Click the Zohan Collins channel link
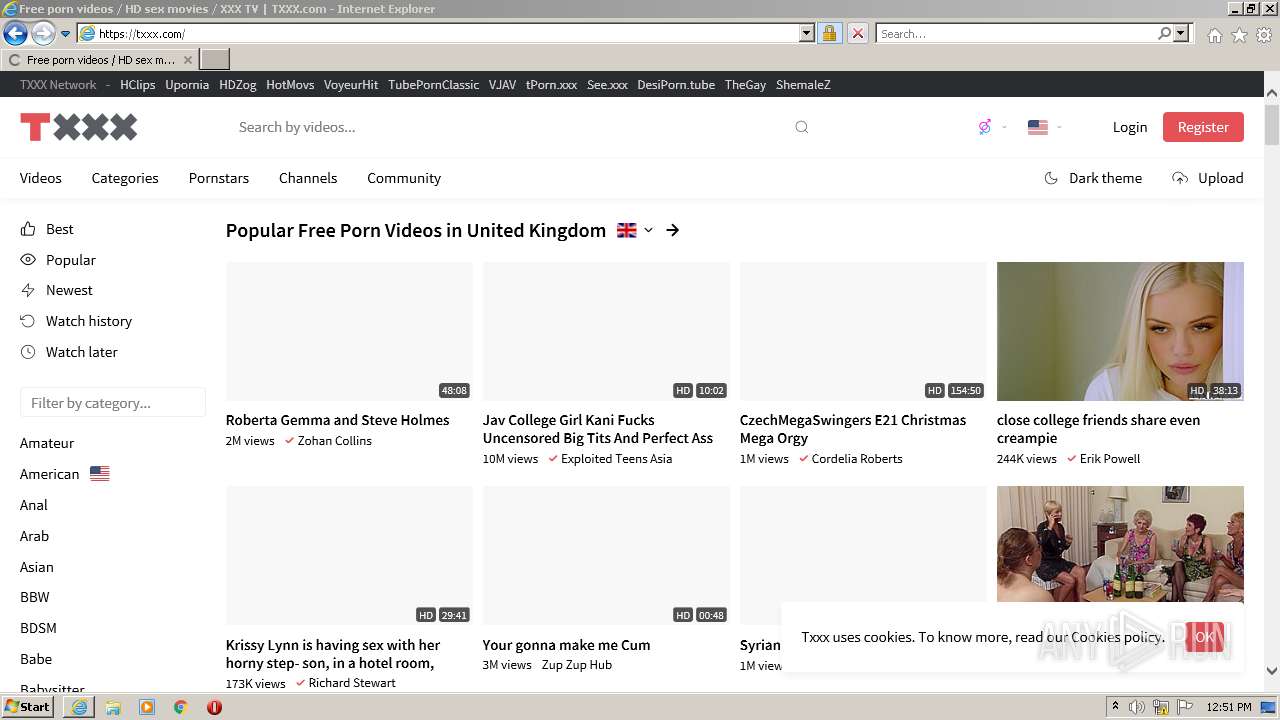 [334, 441]
